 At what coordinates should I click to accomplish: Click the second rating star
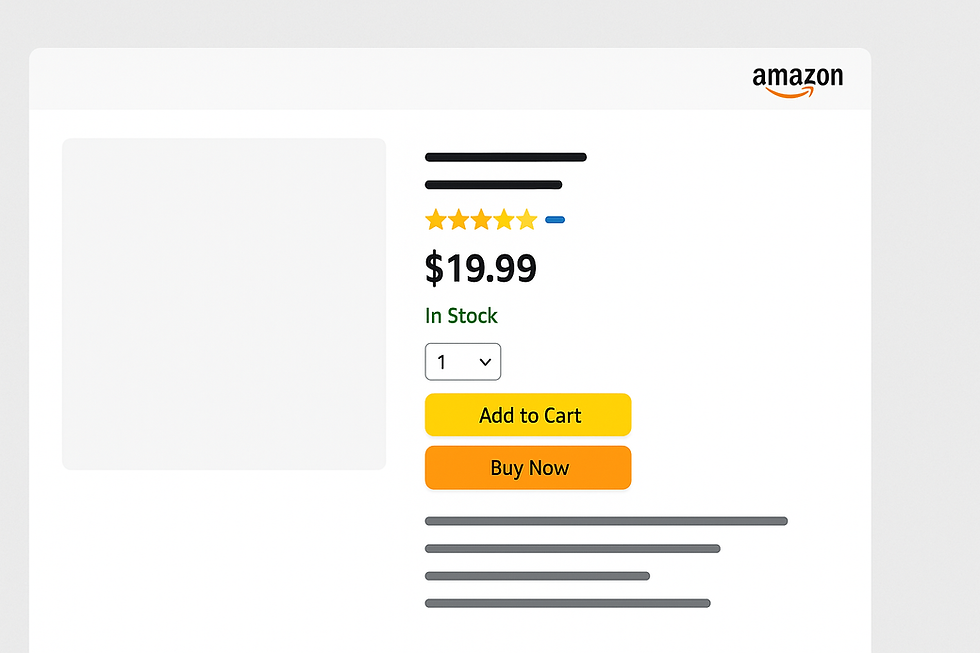458,219
